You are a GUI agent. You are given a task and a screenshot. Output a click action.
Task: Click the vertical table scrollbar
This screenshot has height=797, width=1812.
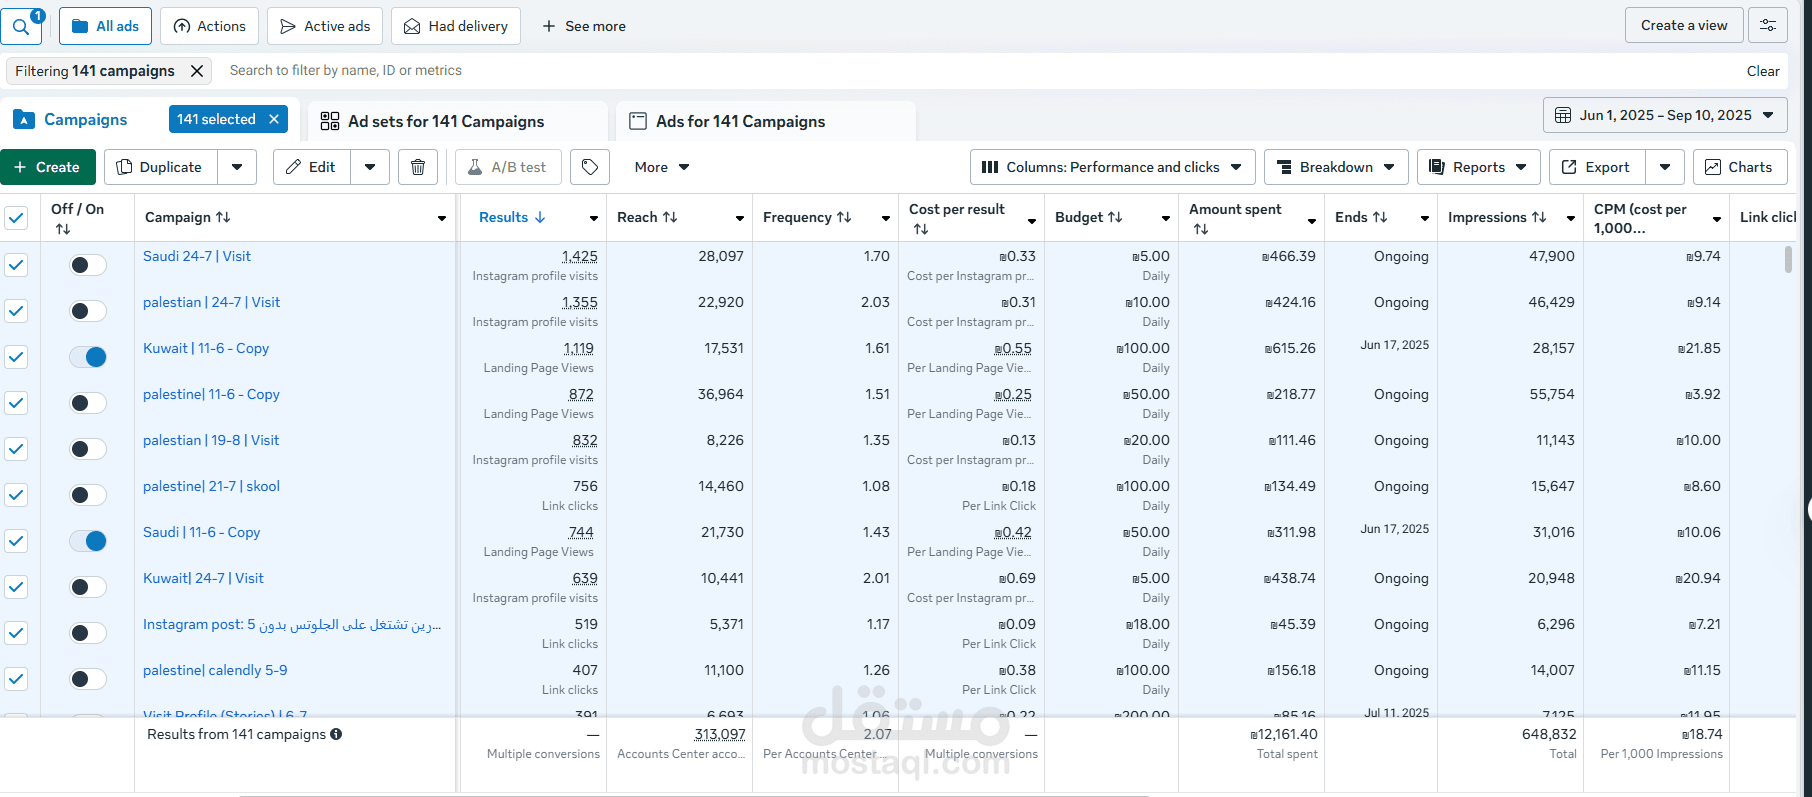(x=1788, y=260)
